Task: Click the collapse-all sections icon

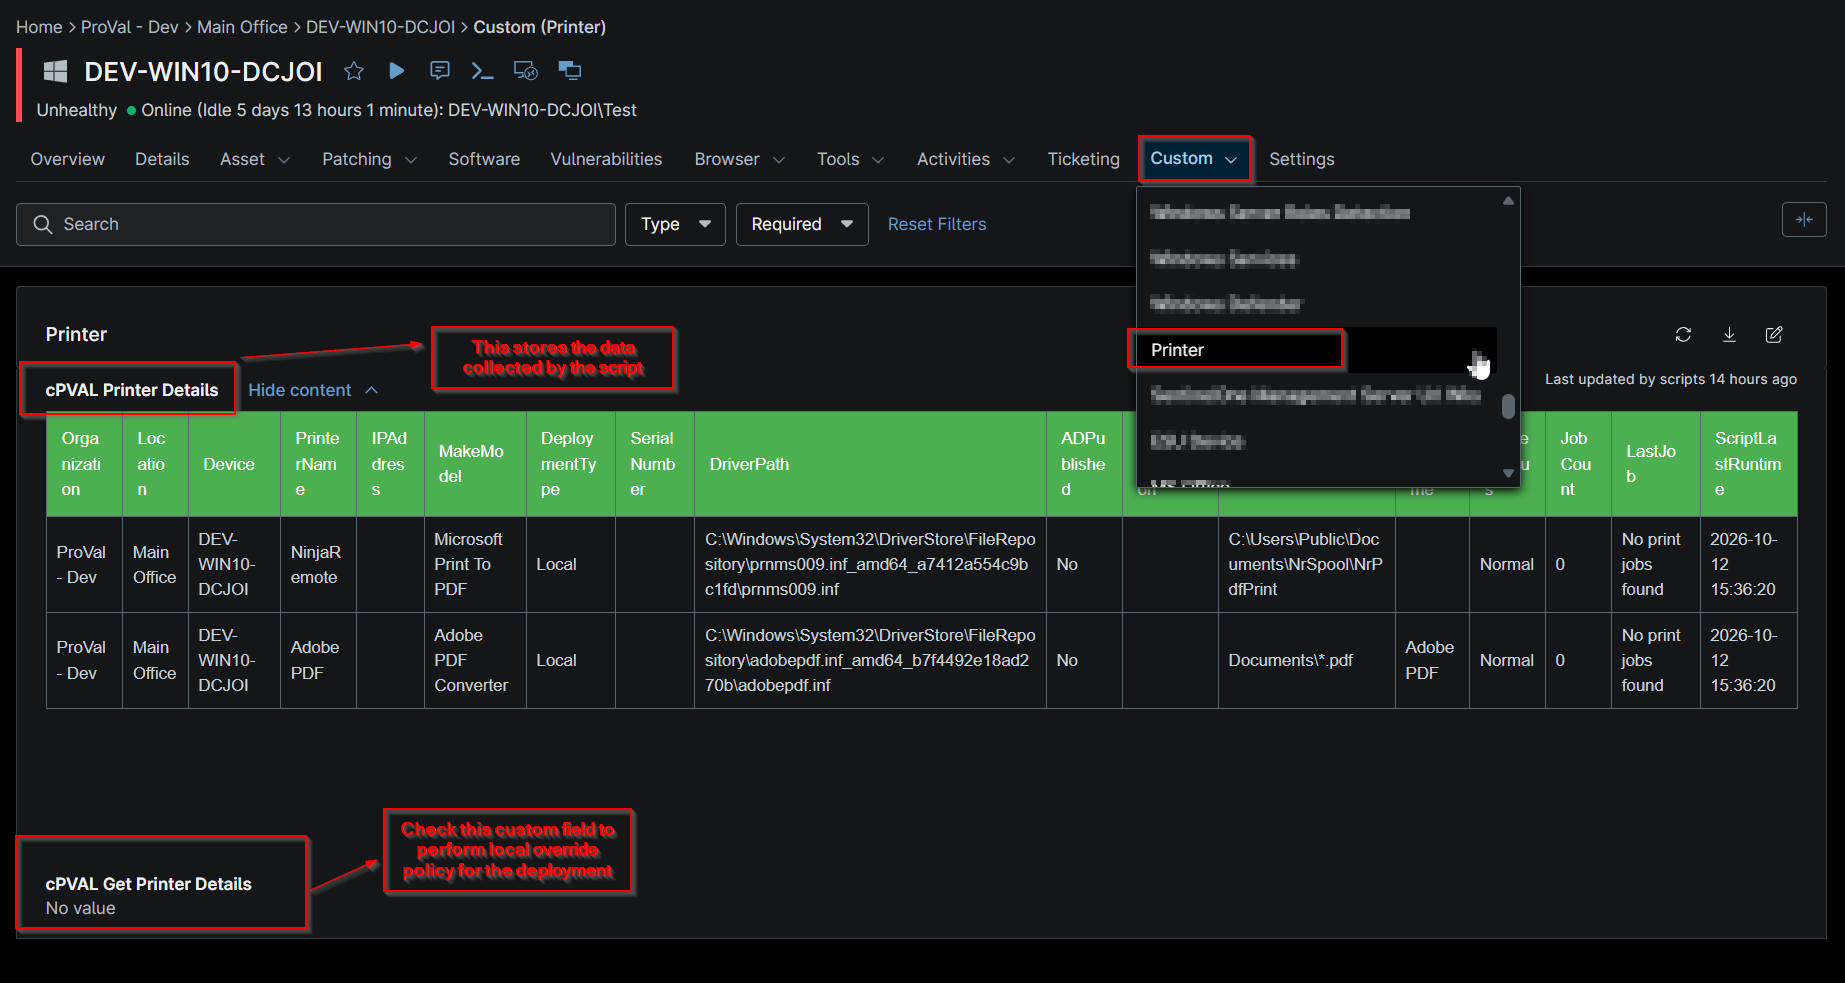Action: [x=1804, y=220]
